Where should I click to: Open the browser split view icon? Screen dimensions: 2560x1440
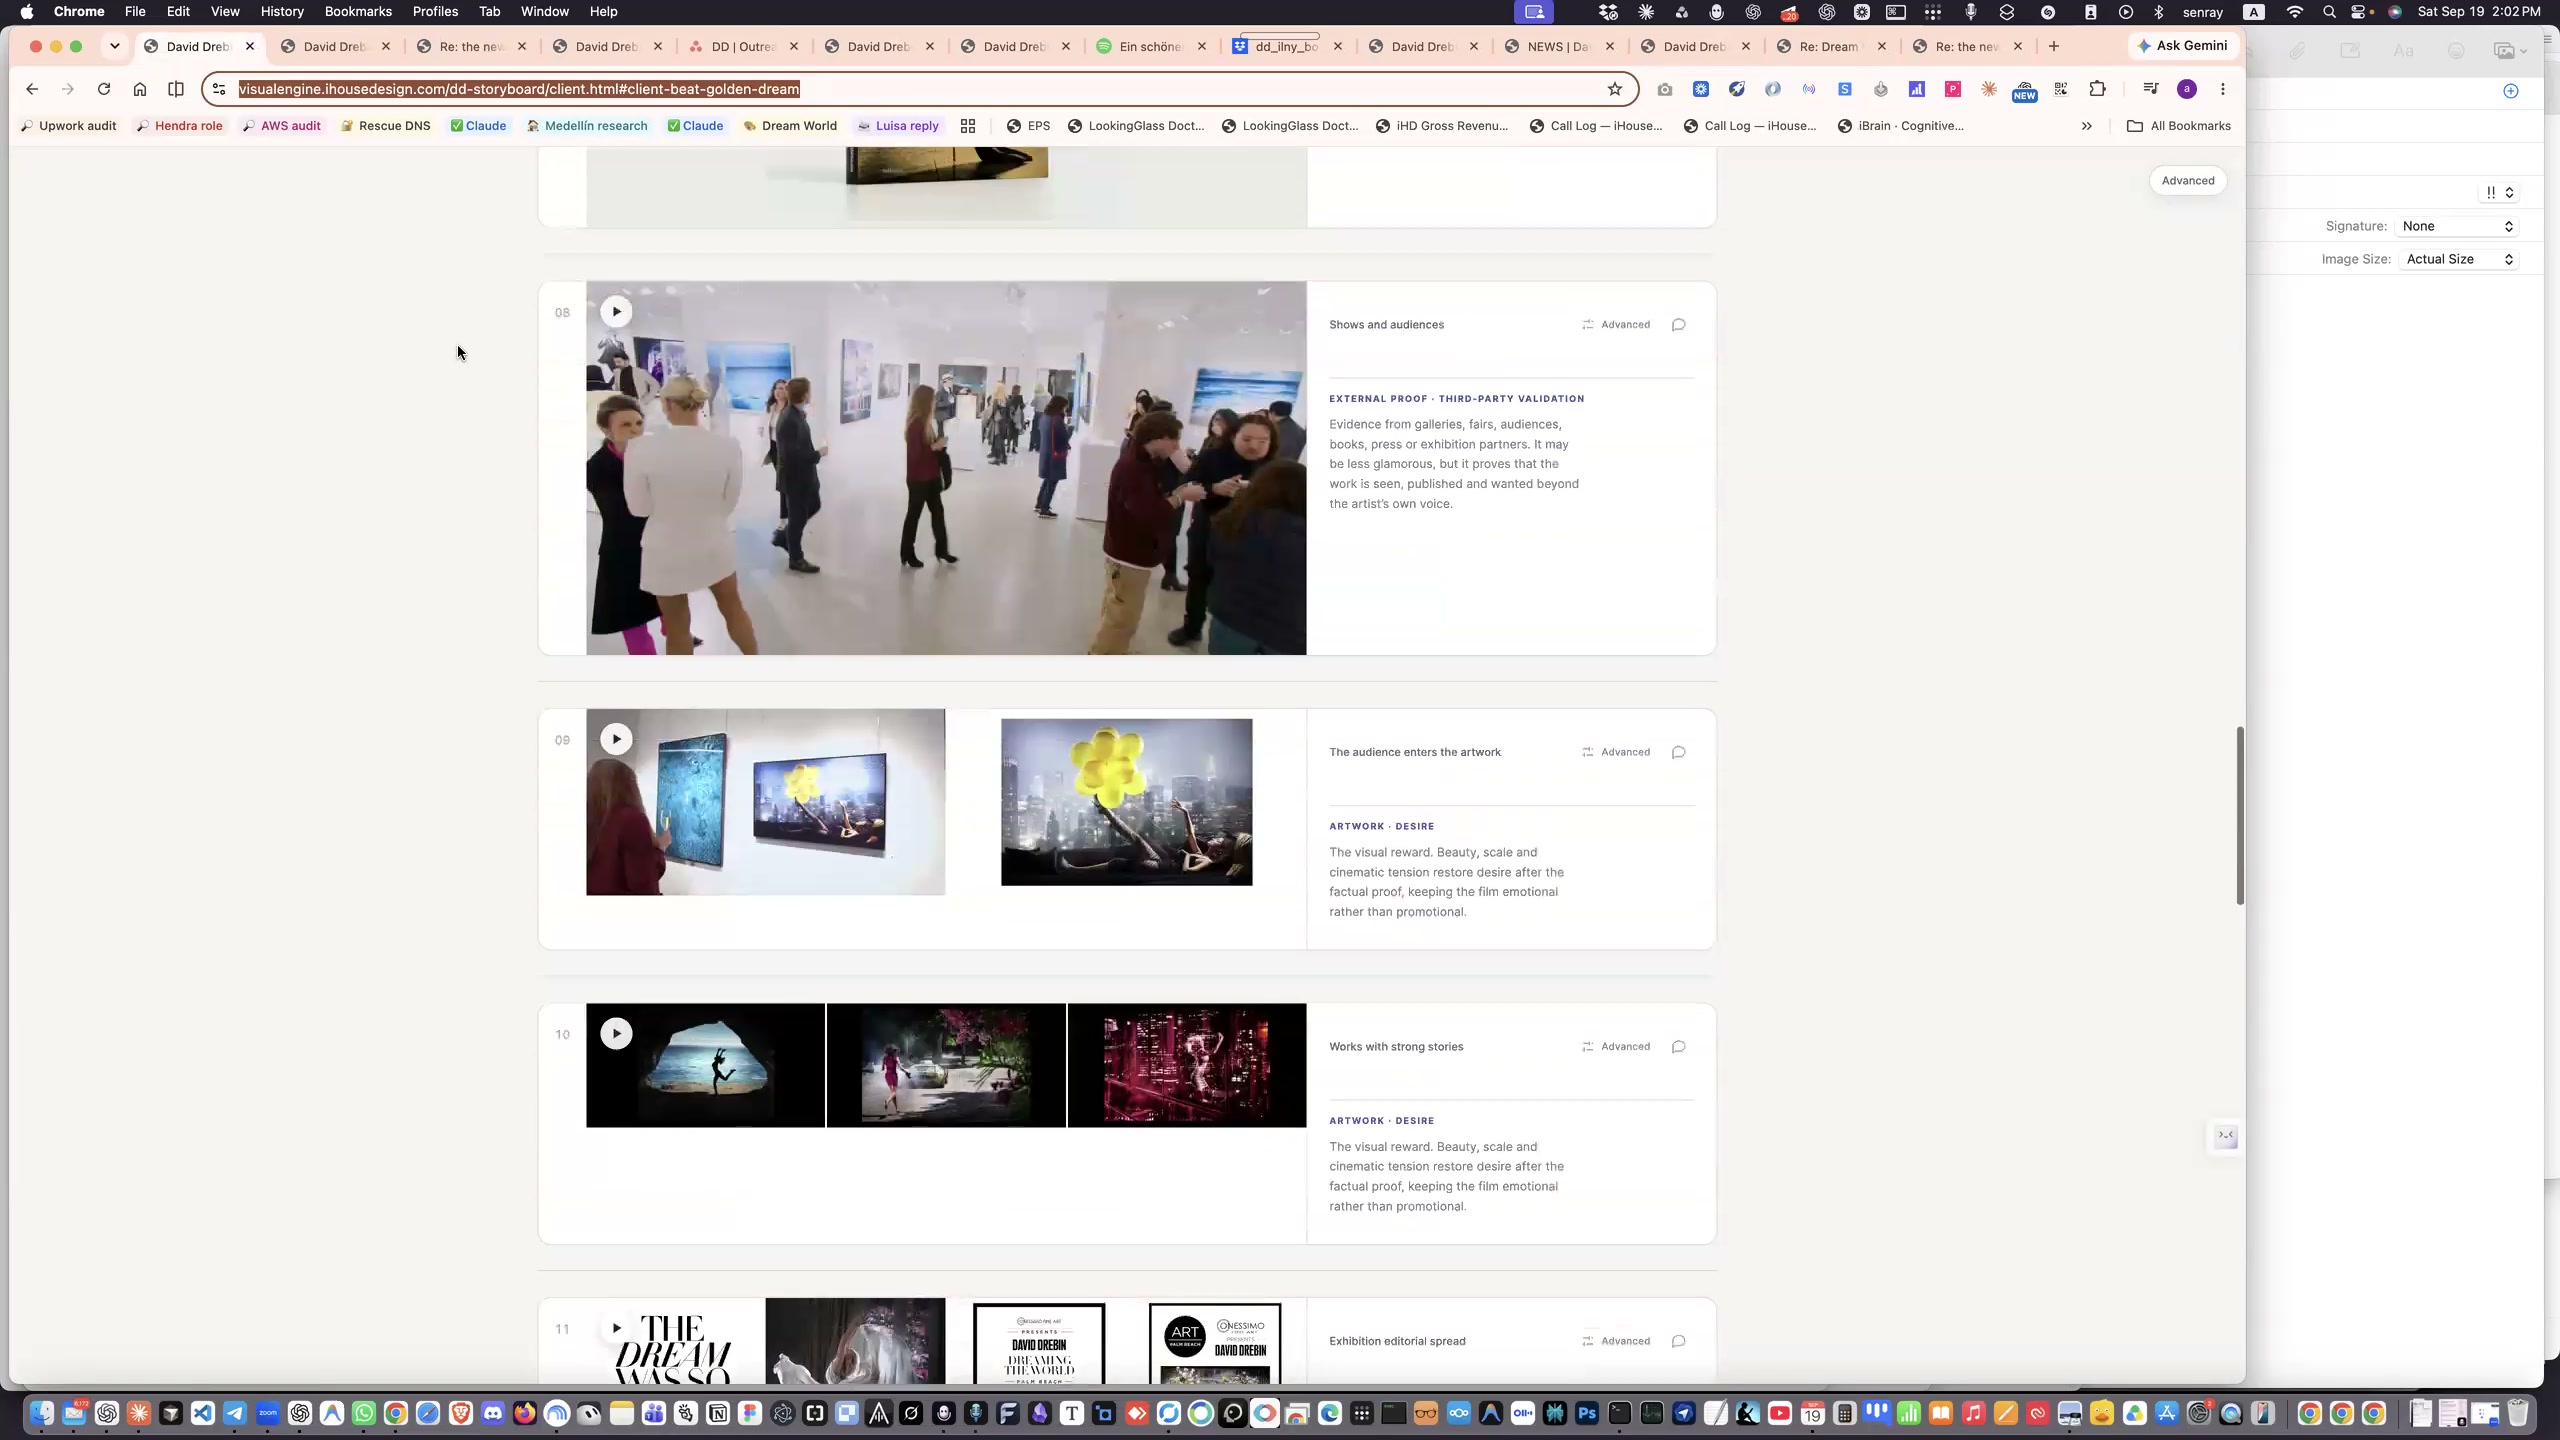point(176,89)
